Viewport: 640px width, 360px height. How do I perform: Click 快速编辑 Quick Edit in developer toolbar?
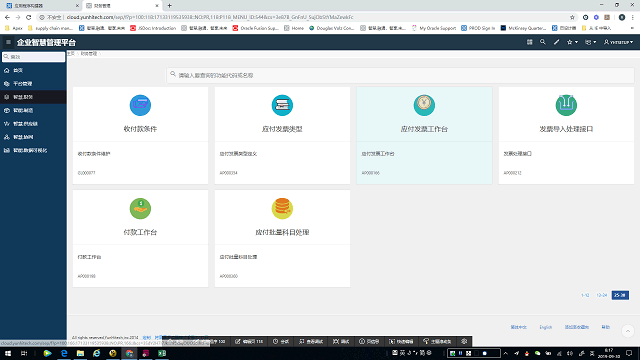[x=401, y=341]
